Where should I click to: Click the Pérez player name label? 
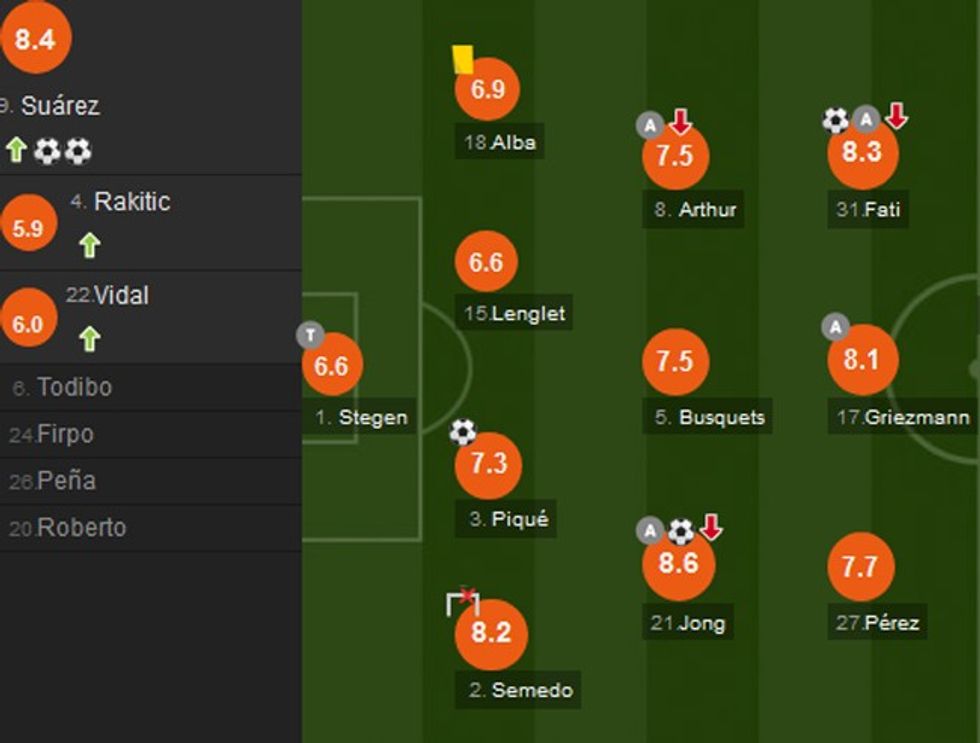pyautogui.click(x=878, y=622)
